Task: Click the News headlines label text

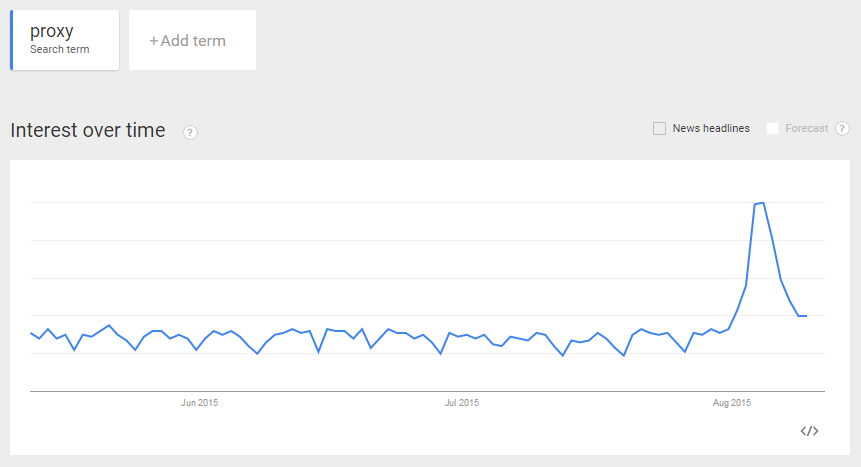Action: coord(711,128)
